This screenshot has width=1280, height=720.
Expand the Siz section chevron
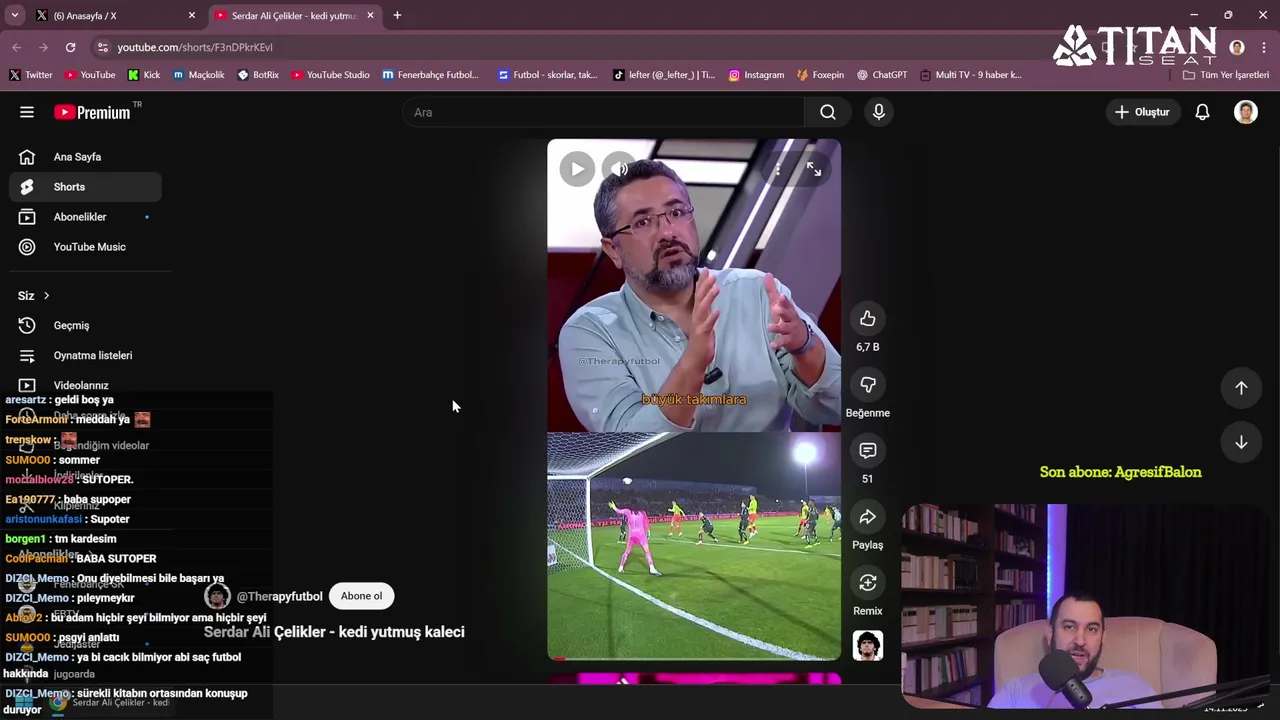pos(46,296)
